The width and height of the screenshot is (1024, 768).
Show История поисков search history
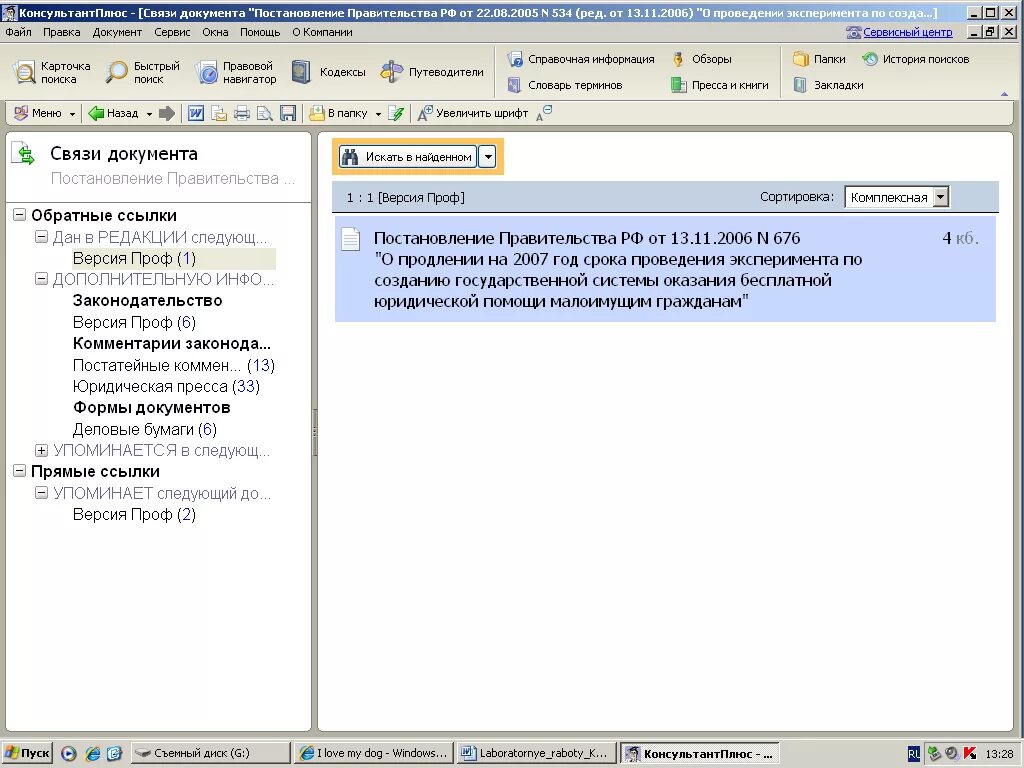click(x=915, y=59)
